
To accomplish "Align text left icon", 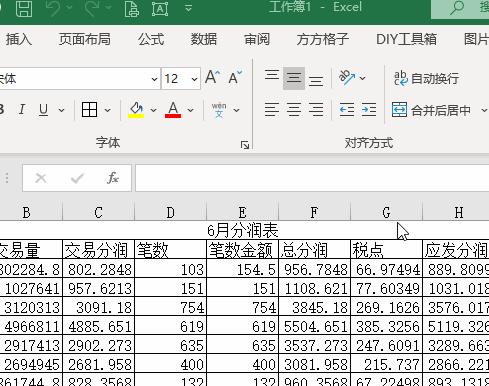I will tap(272, 110).
